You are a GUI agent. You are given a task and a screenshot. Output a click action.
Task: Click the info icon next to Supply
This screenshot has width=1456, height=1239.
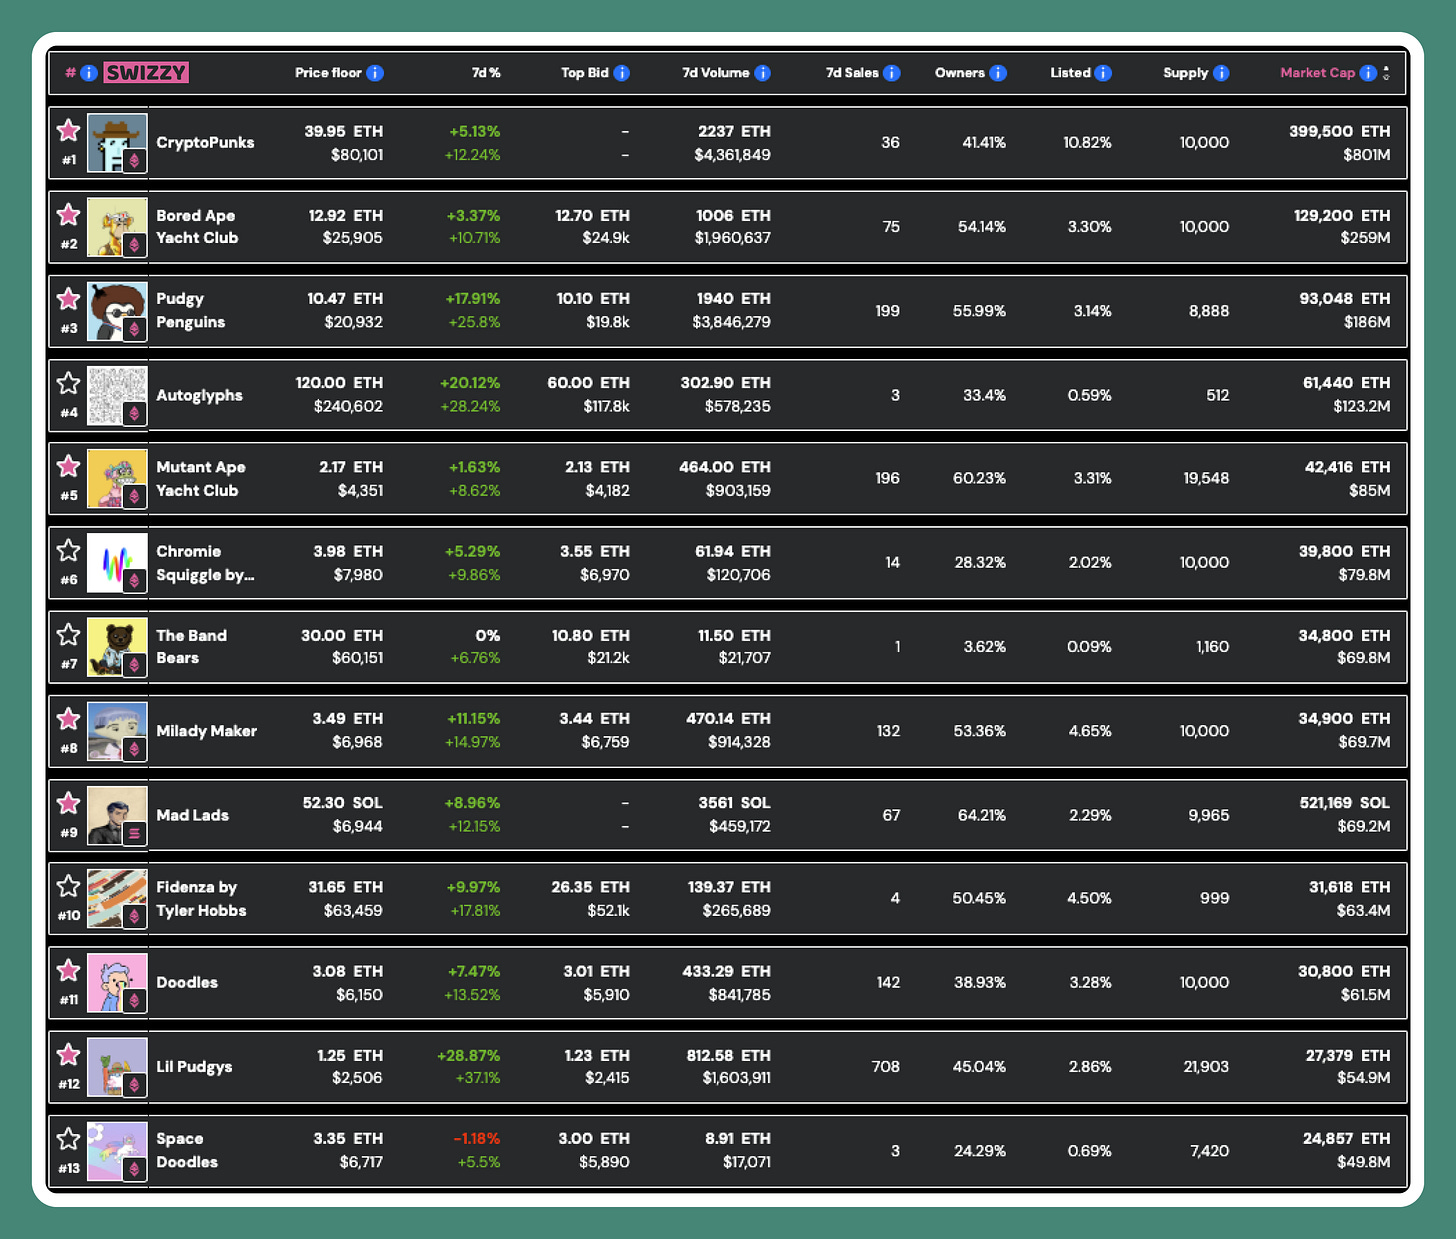(x=1221, y=73)
